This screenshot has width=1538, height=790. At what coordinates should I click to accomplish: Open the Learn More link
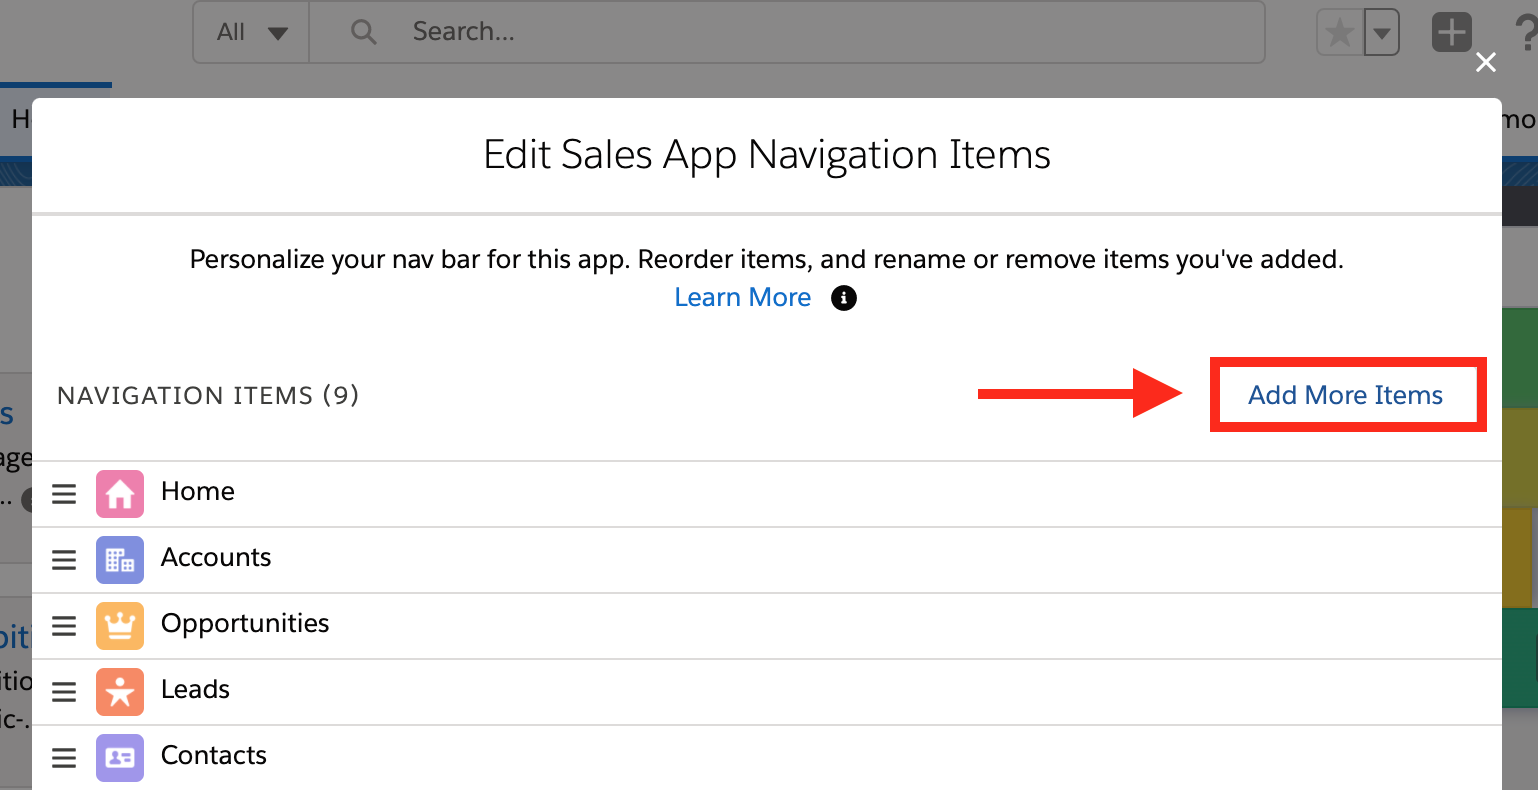(742, 298)
